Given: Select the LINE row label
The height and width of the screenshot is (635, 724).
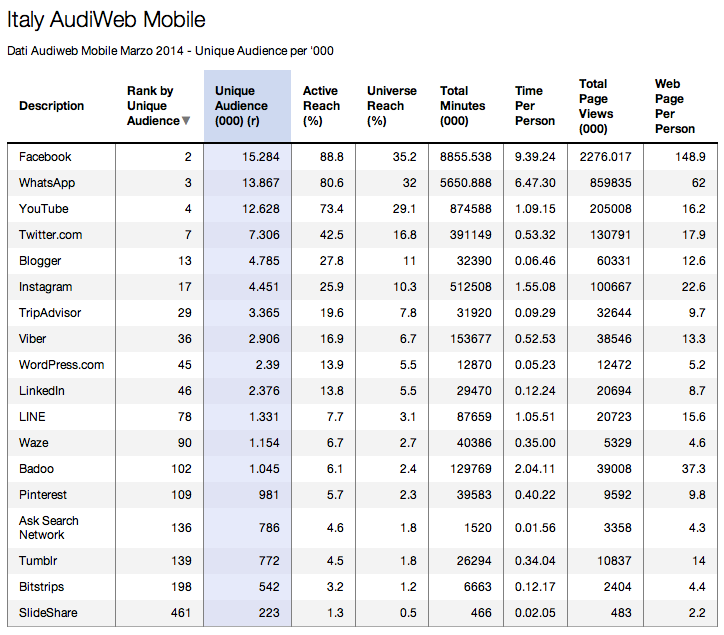Looking at the screenshot, I should click(32, 417).
